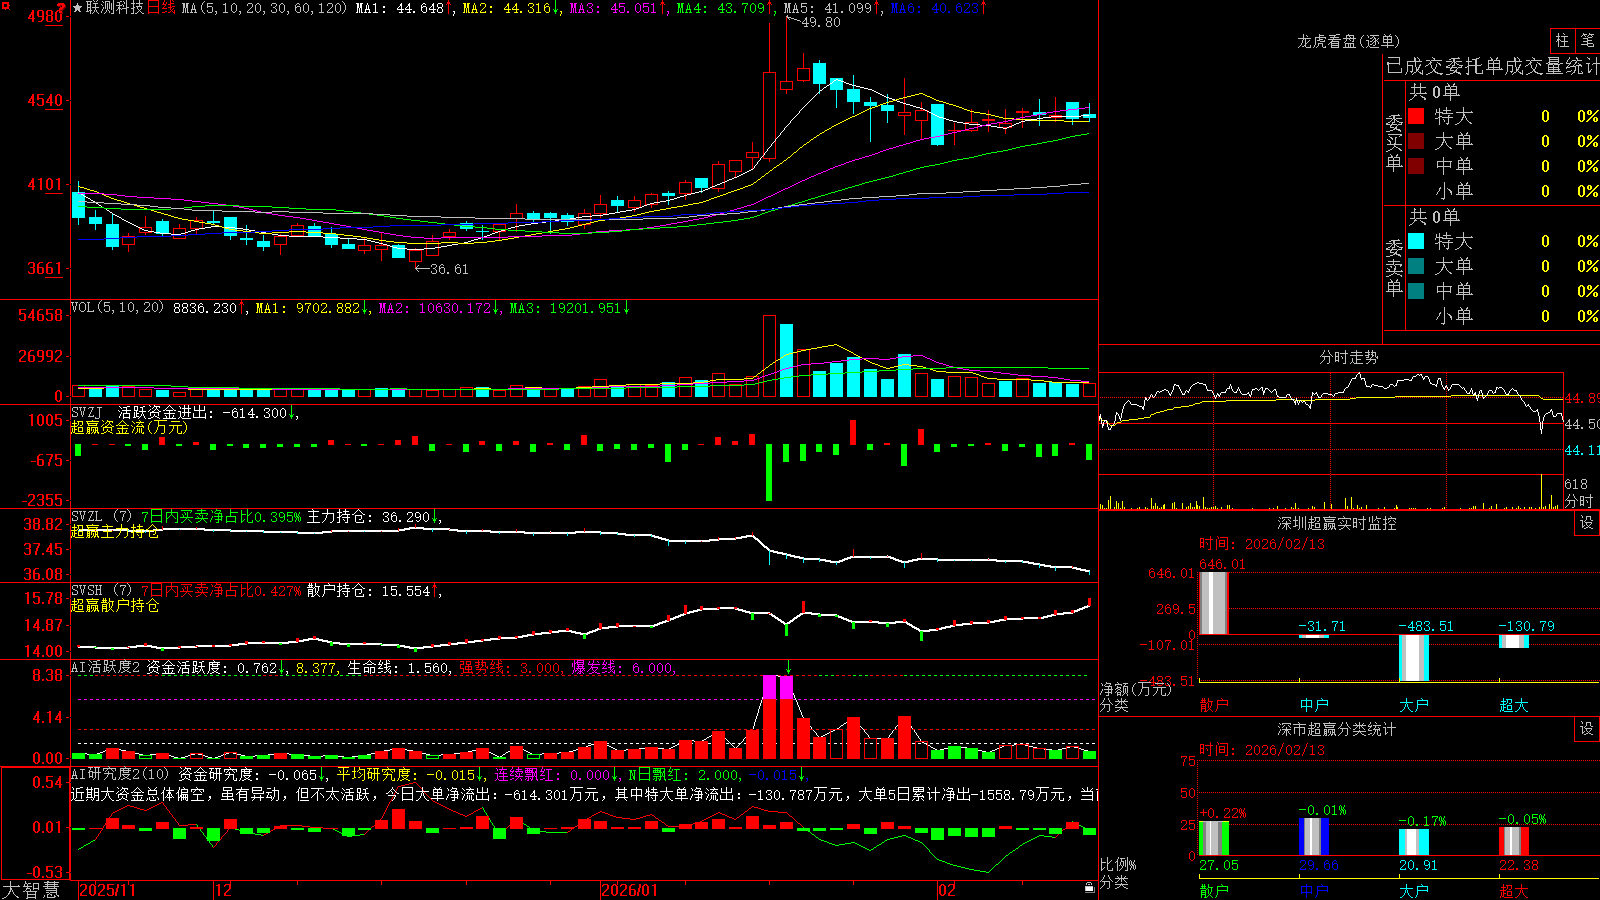Click the AI活跃度2 indicator label
Screen dimensions: 1600x900
click(x=105, y=668)
